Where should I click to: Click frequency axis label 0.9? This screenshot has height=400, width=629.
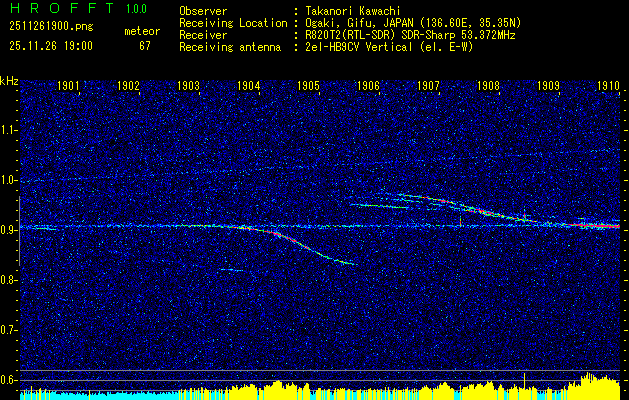(x=8, y=230)
